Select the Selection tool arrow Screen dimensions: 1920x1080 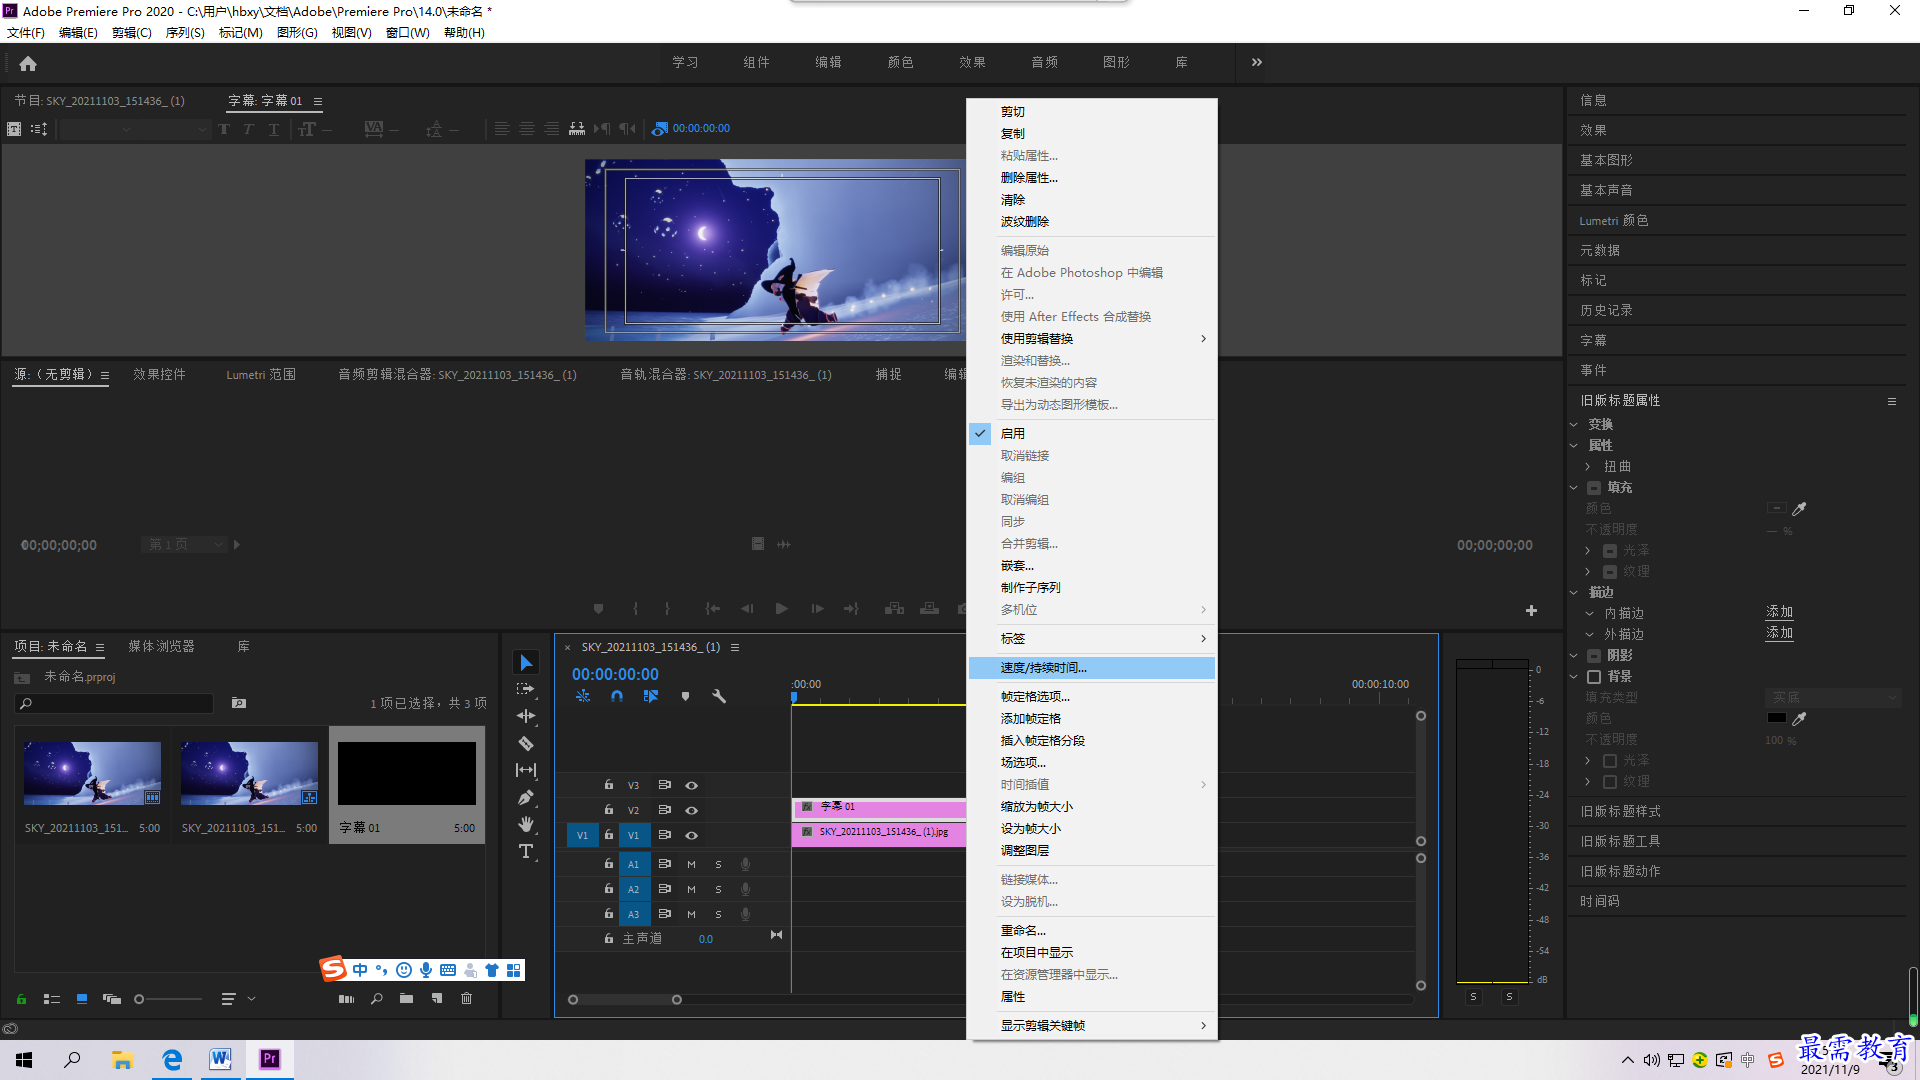coord(526,663)
